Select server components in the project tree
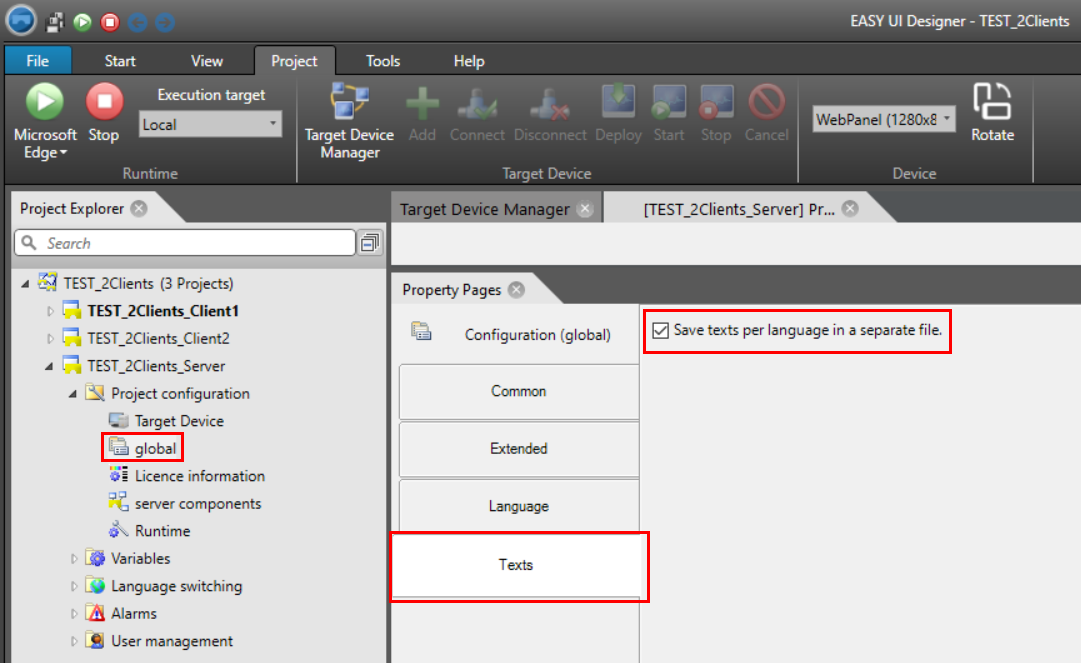This screenshot has width=1081, height=663. [x=197, y=504]
